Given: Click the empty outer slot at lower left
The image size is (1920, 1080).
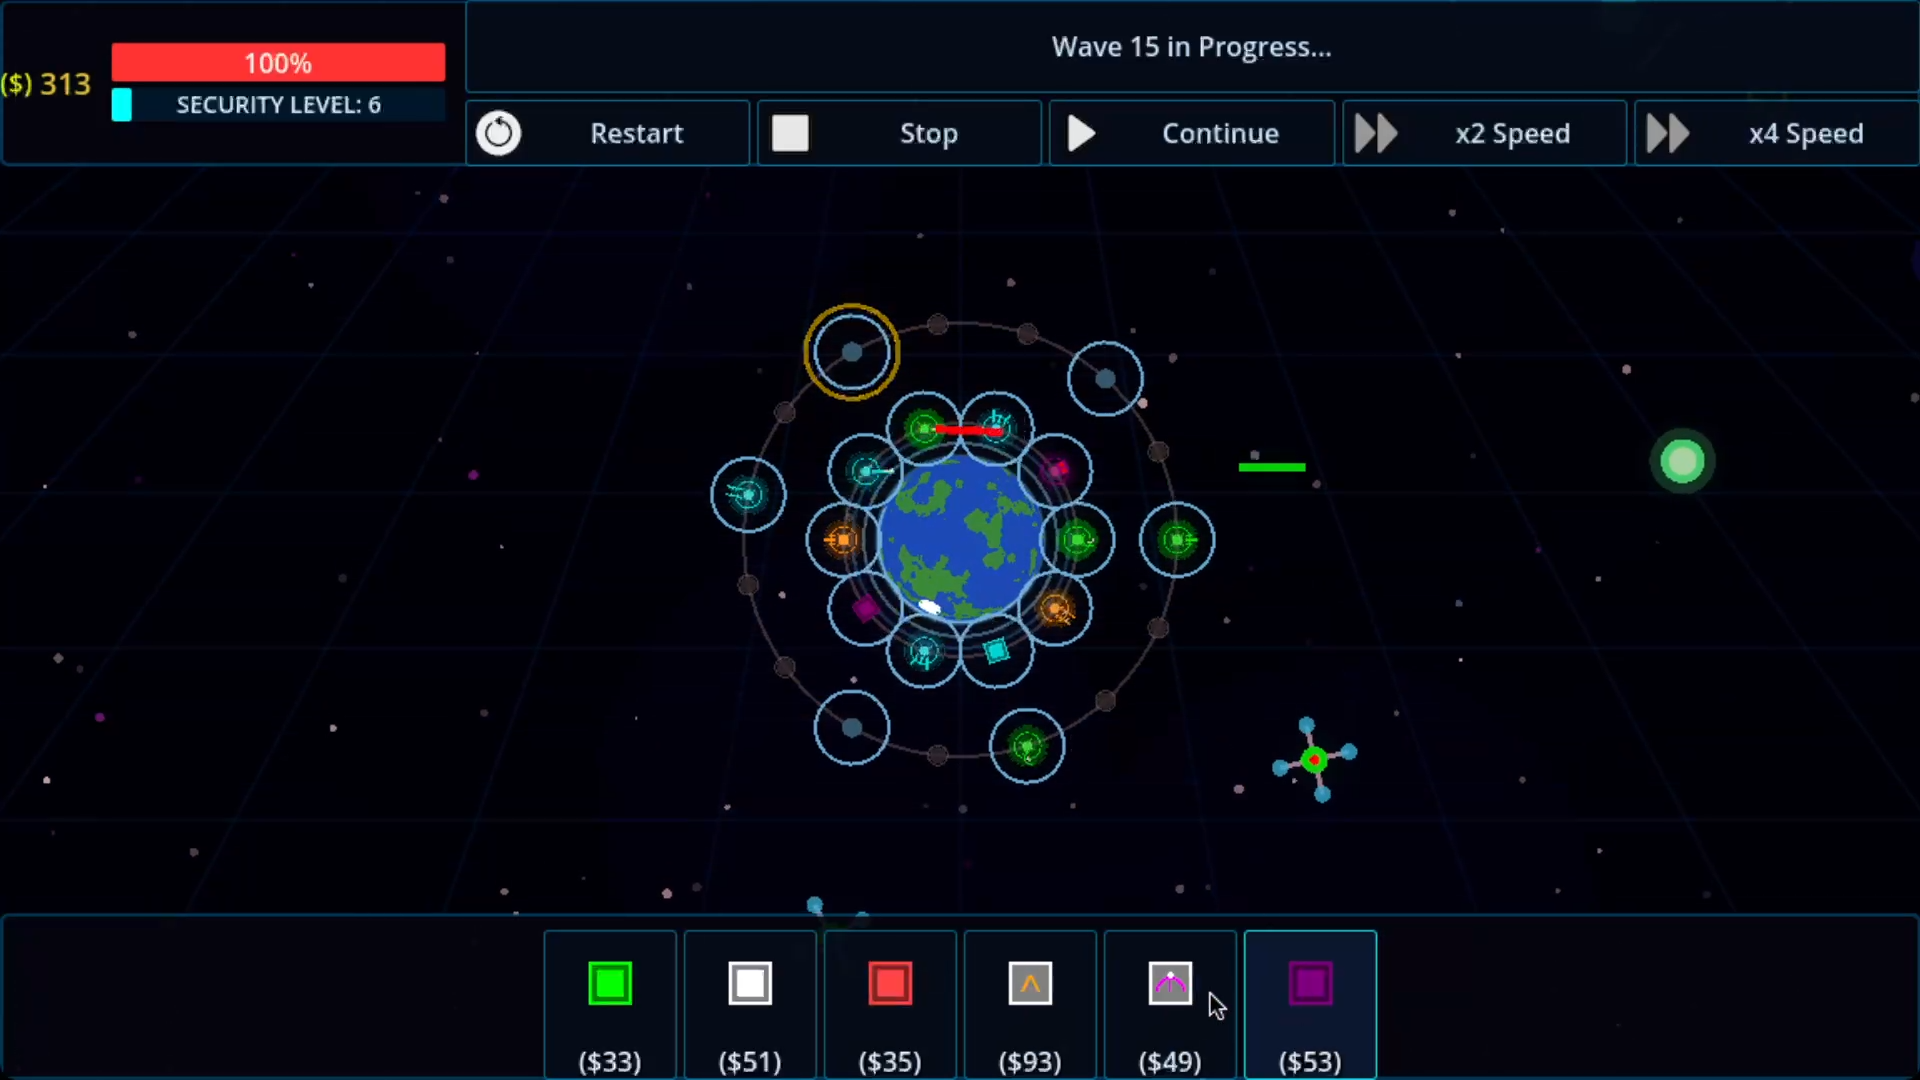Looking at the screenshot, I should (x=852, y=728).
